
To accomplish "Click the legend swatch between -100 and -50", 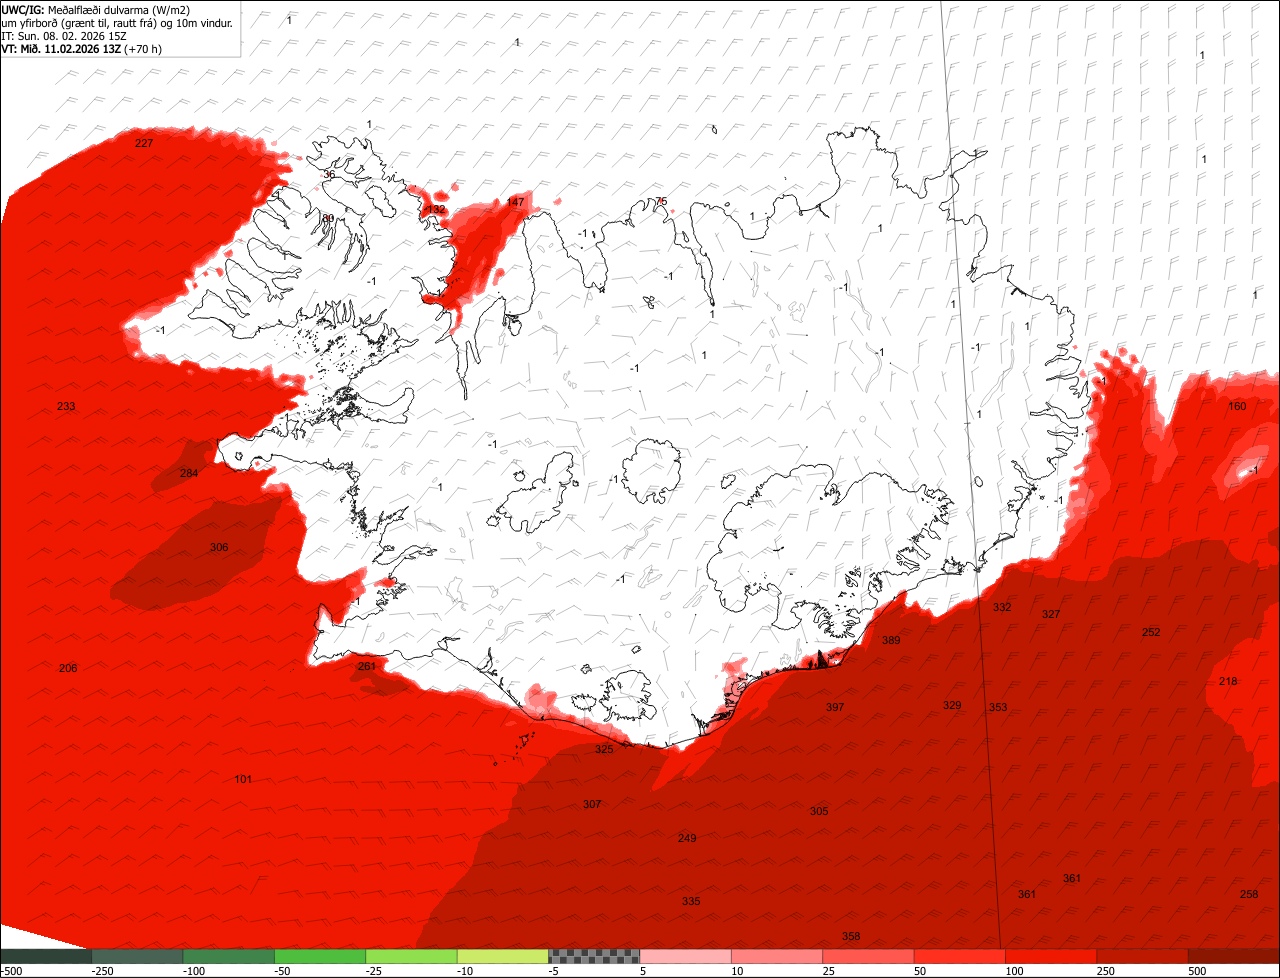I will tap(228, 956).
